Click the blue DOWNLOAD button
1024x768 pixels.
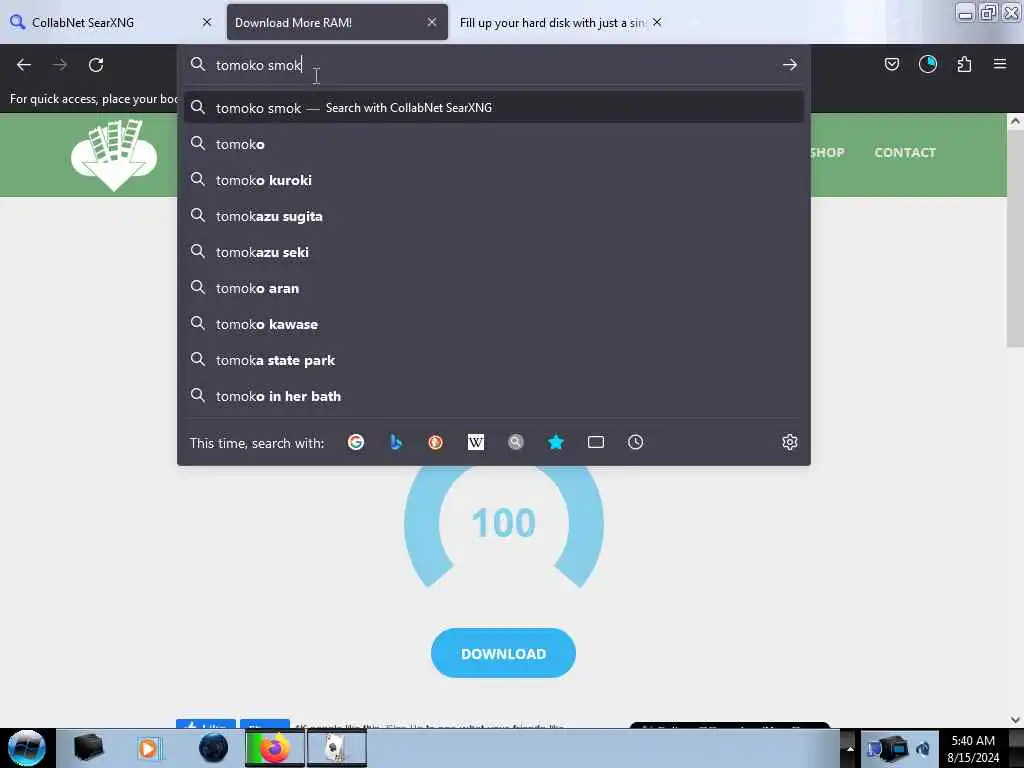point(503,653)
